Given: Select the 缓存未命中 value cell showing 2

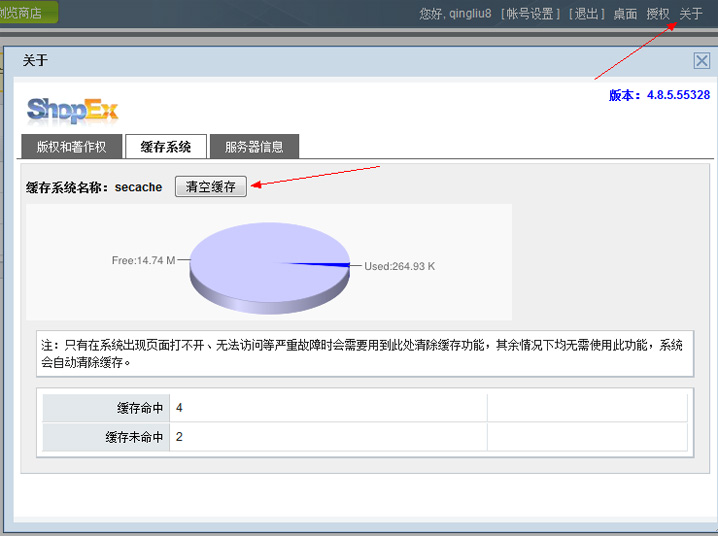Looking at the screenshot, I should point(327,437).
